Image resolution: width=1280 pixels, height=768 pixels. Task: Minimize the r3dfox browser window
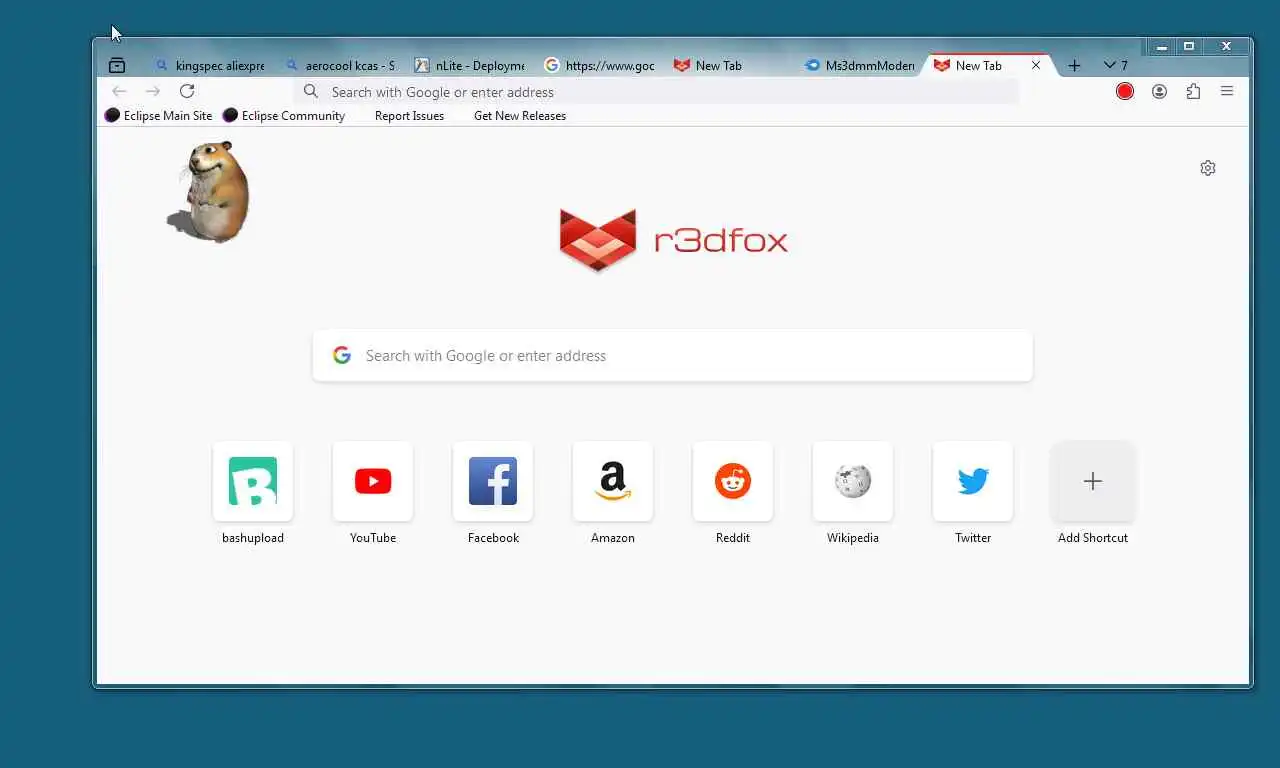pos(1161,46)
